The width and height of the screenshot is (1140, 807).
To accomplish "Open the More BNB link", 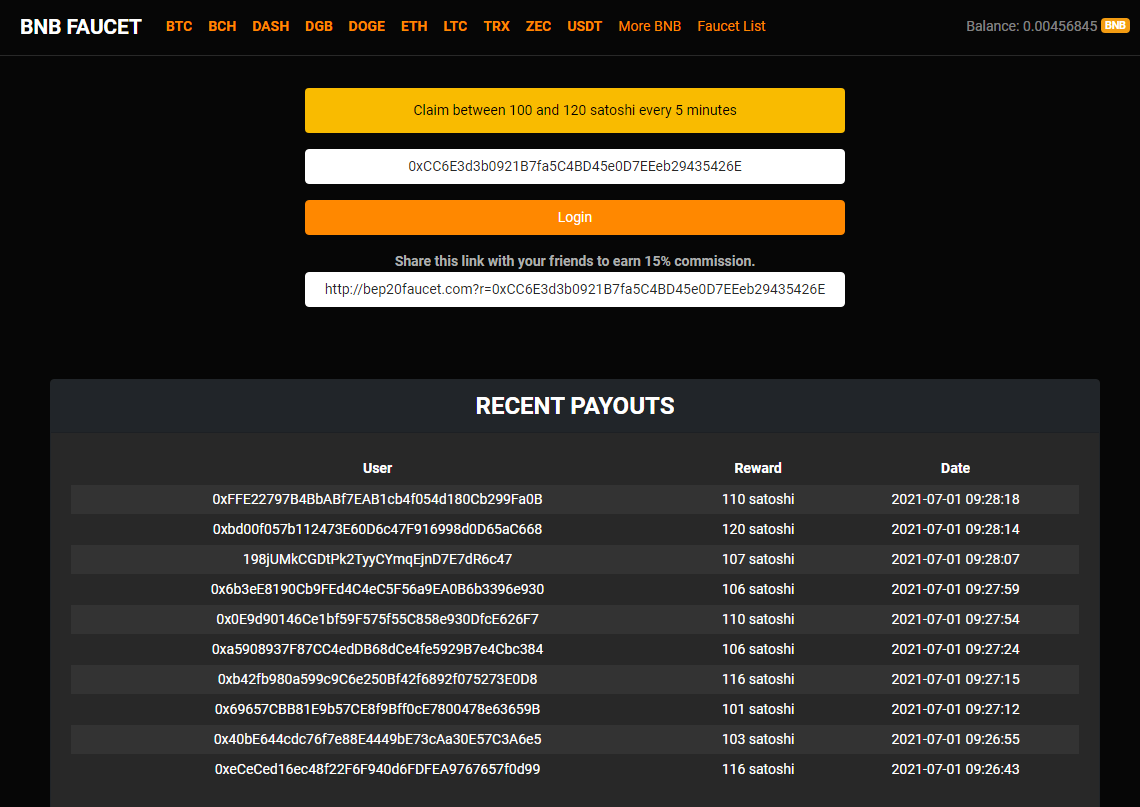I will tap(649, 26).
